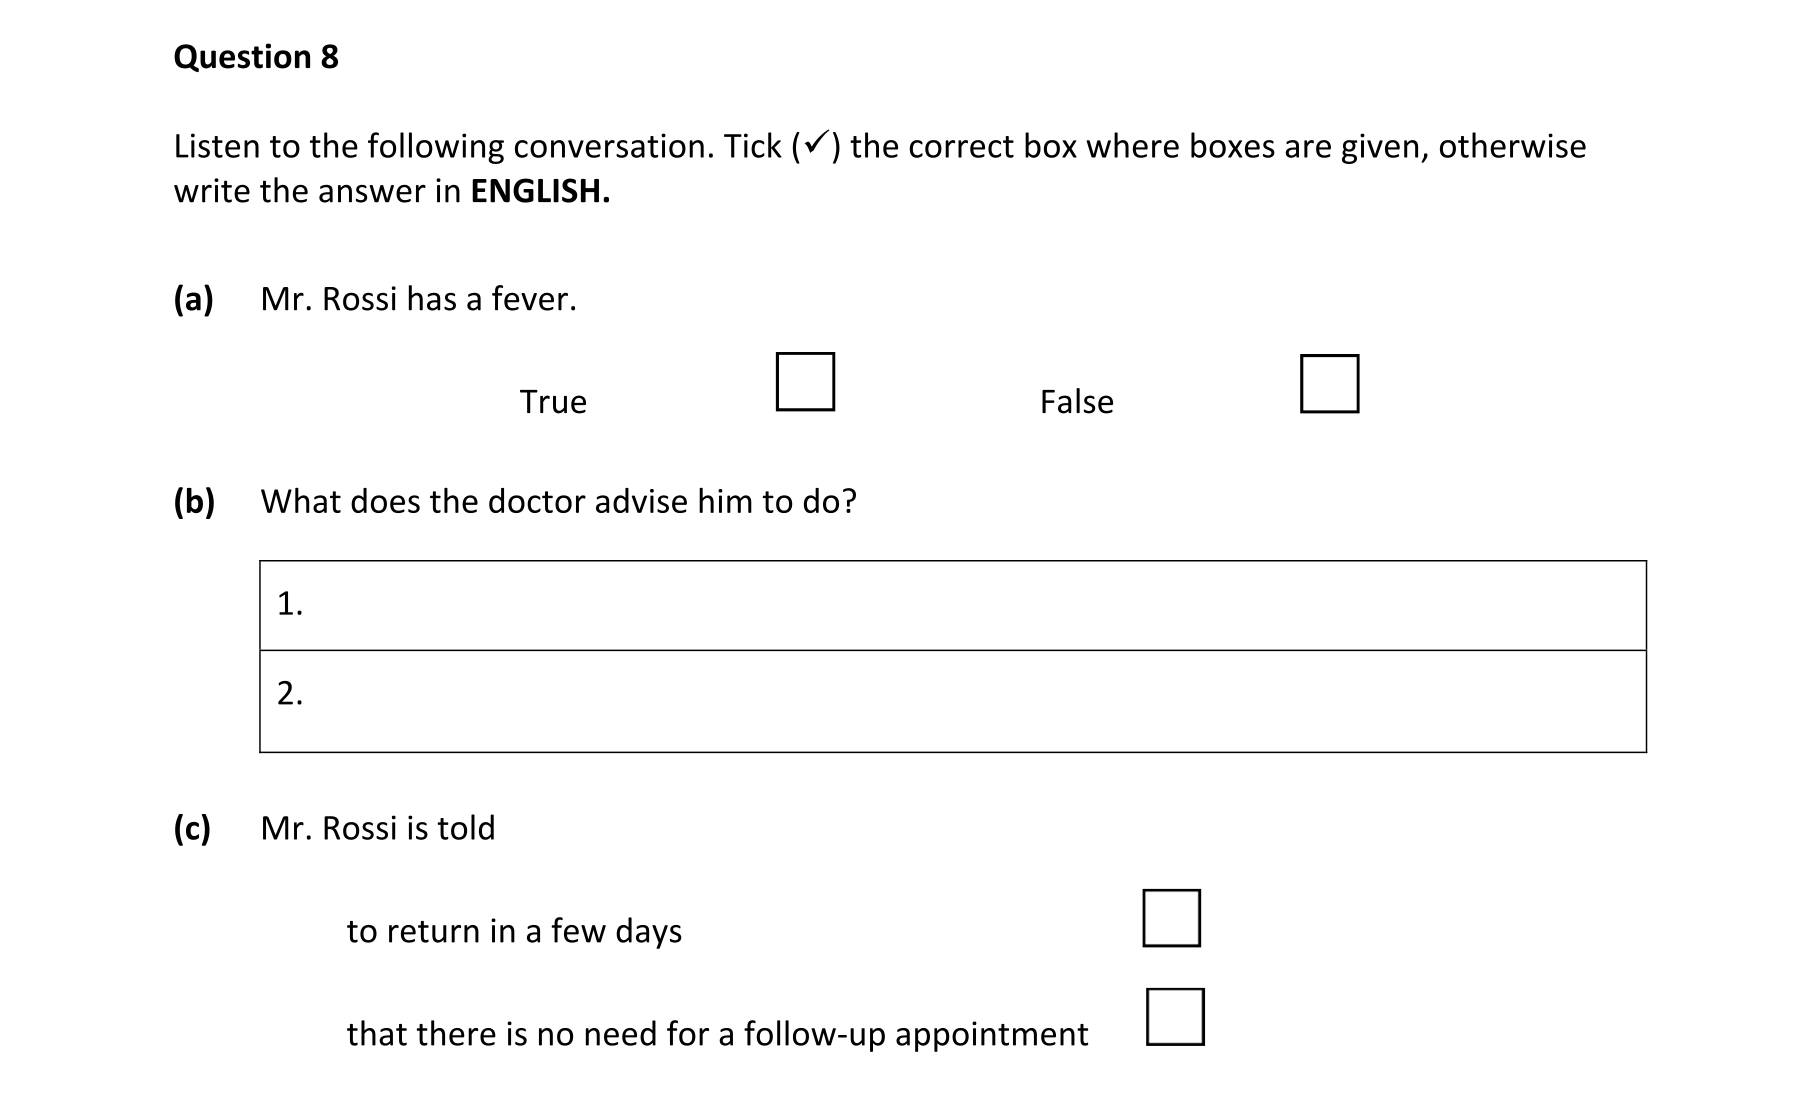Click the '(b)' part label
This screenshot has width=1818, height=1095.
pyautogui.click(x=194, y=501)
